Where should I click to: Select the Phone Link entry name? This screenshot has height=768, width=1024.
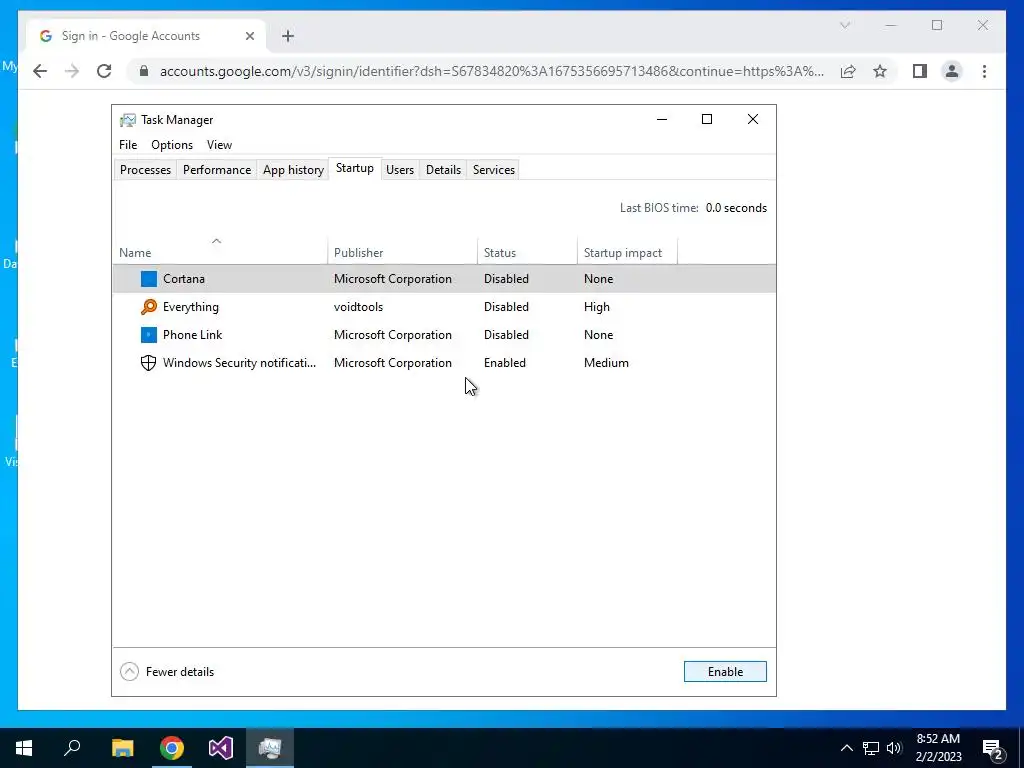coord(193,335)
